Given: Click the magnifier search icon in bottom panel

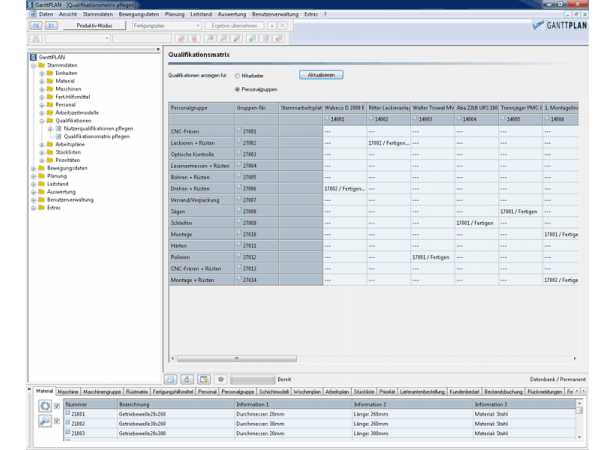Looking at the screenshot, I should tap(45, 421).
